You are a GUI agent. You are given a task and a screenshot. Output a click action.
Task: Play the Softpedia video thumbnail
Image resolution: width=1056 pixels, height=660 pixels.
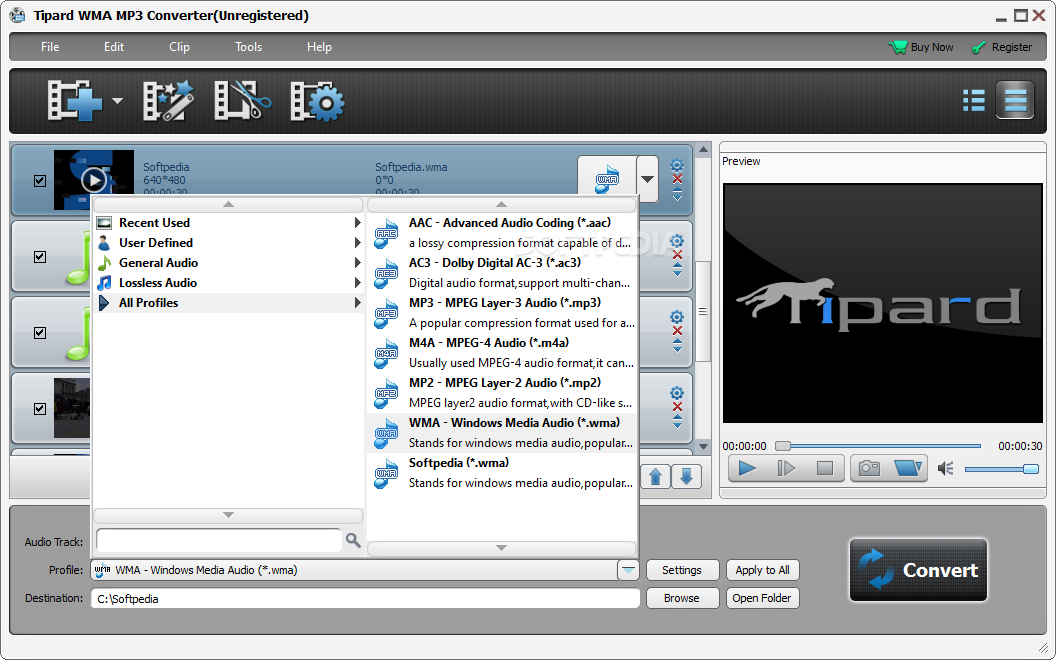coord(94,180)
